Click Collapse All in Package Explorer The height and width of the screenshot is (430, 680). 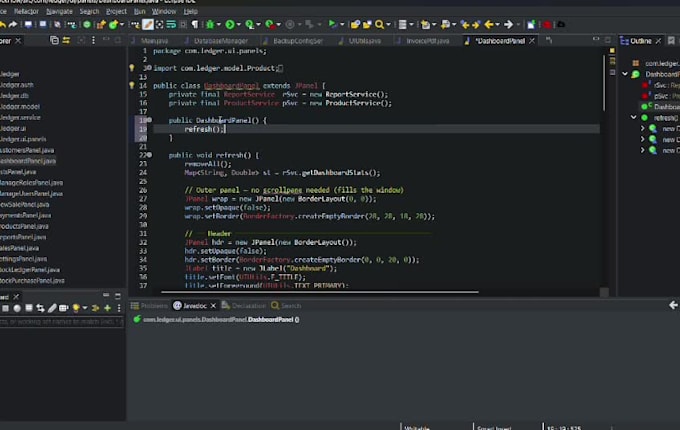pos(54,40)
